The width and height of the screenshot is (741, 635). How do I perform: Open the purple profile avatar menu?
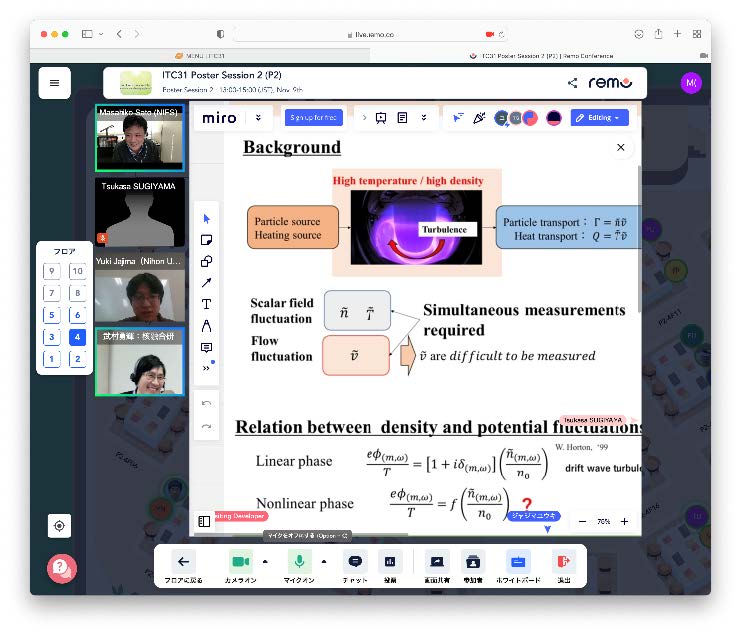[690, 83]
